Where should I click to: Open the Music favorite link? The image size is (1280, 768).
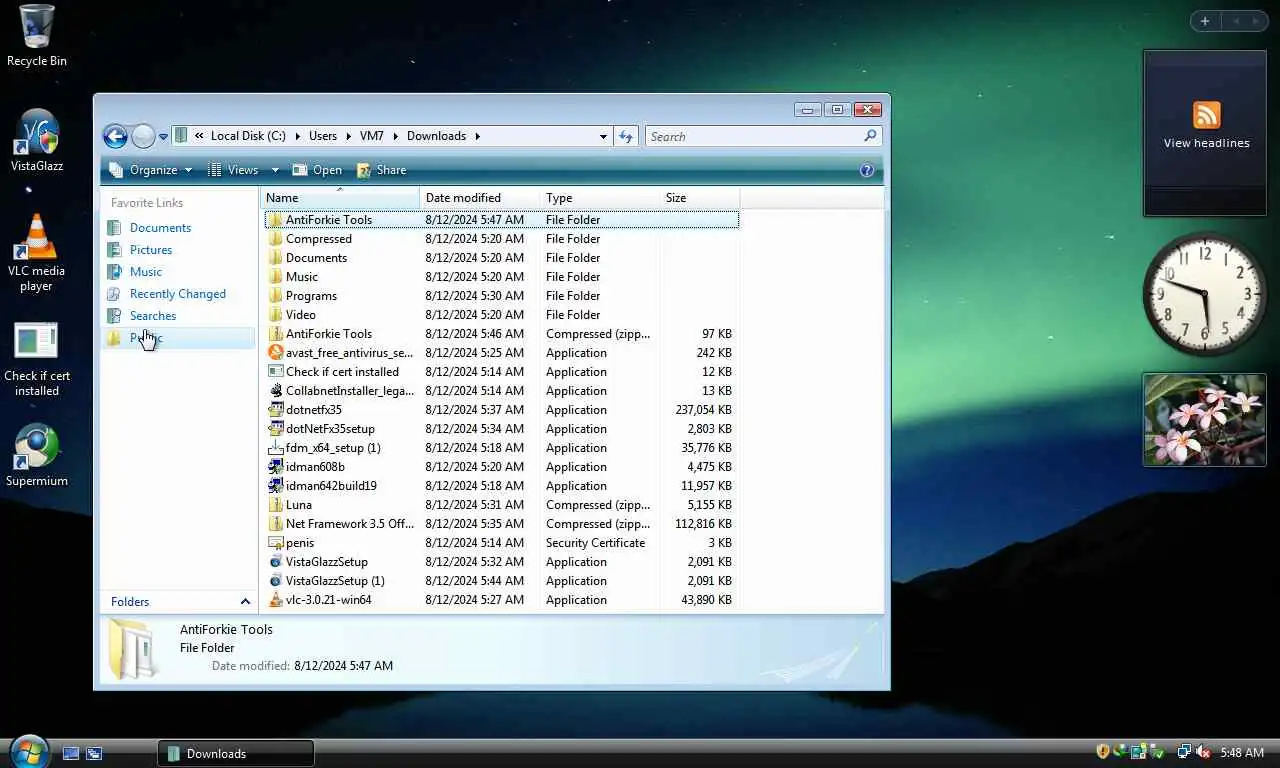coord(146,272)
